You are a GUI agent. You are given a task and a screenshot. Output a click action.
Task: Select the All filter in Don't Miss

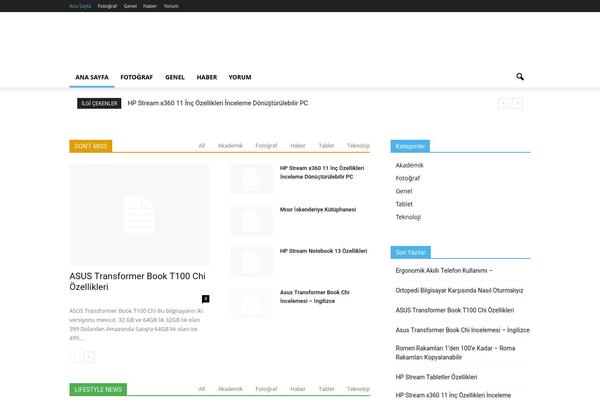tap(202, 145)
